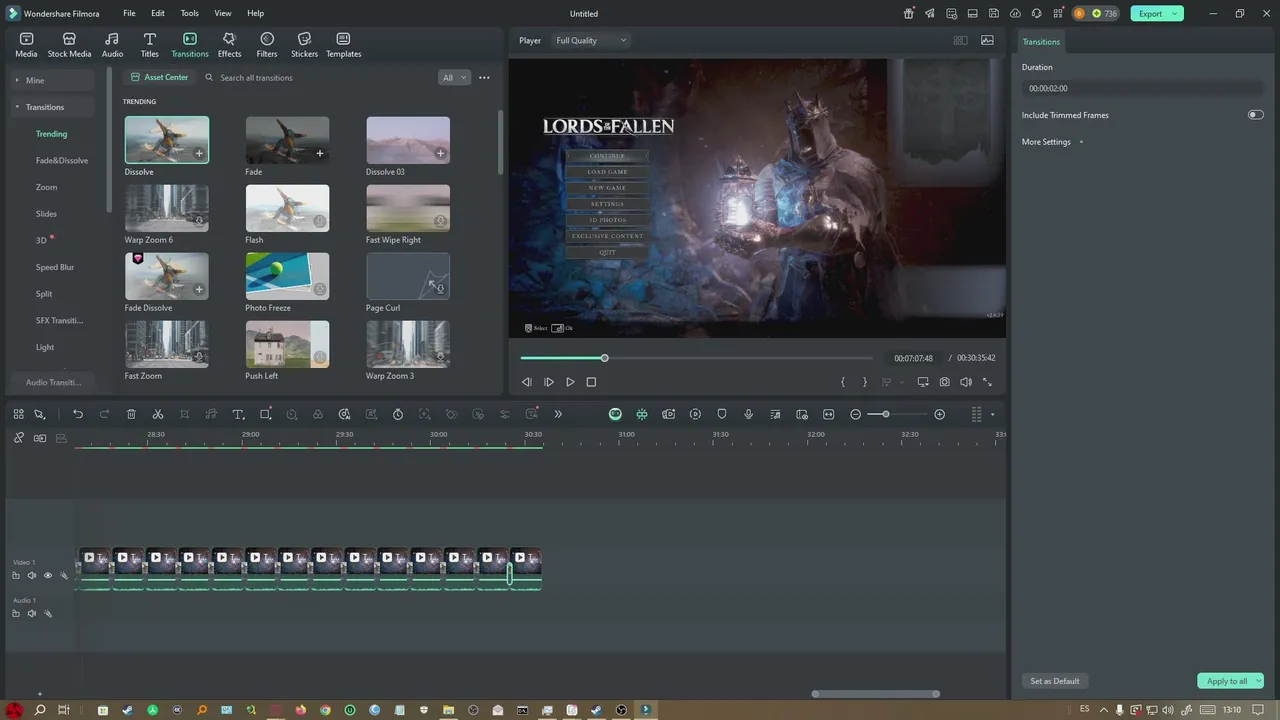Open the Export dropdown arrow
1280x720 pixels.
coord(1175,13)
